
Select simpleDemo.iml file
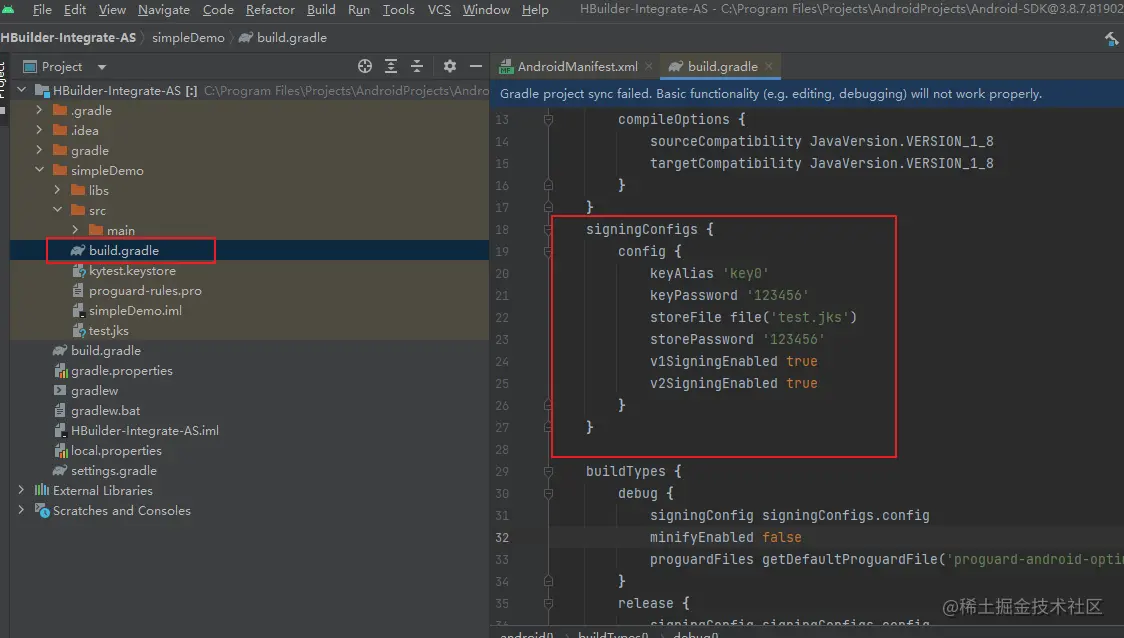coord(135,310)
